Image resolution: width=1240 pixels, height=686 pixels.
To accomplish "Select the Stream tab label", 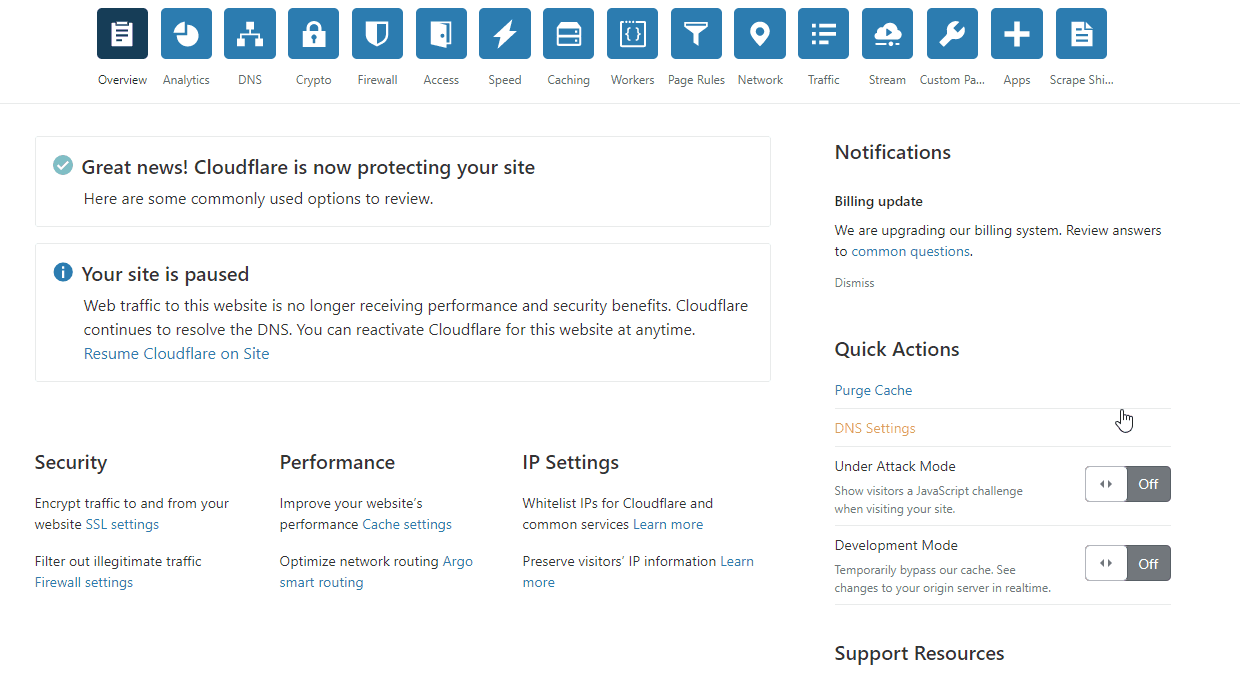I will click(887, 80).
